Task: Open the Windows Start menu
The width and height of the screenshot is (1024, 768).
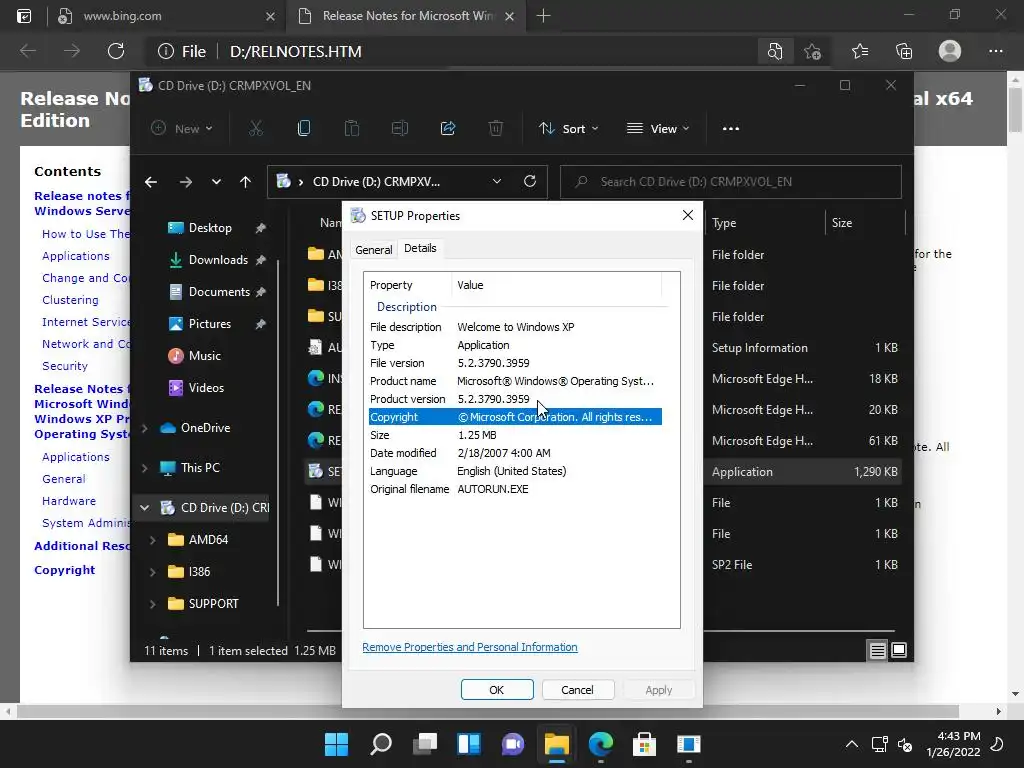Action: (x=337, y=744)
